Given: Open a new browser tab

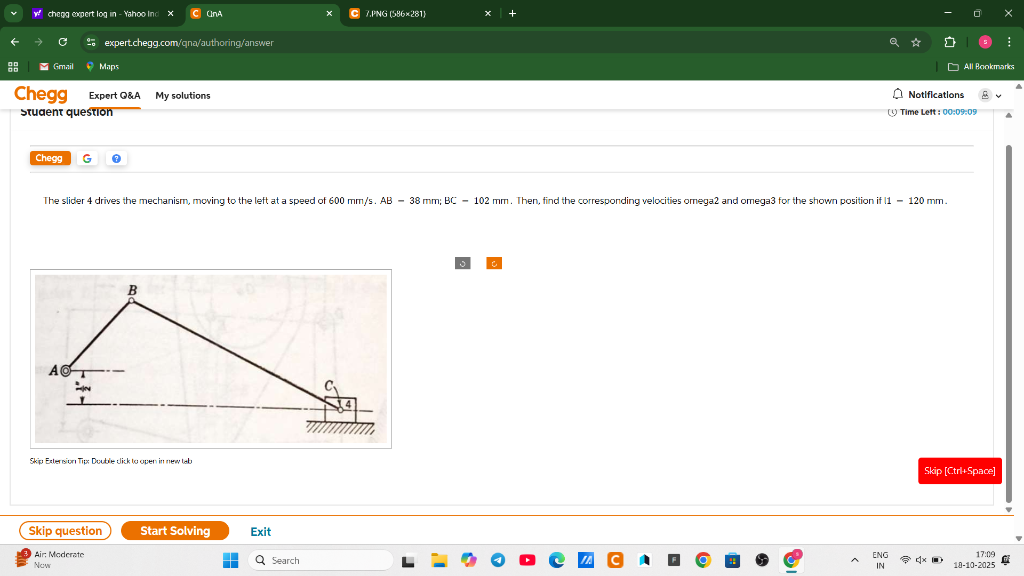Looking at the screenshot, I should [x=513, y=13].
